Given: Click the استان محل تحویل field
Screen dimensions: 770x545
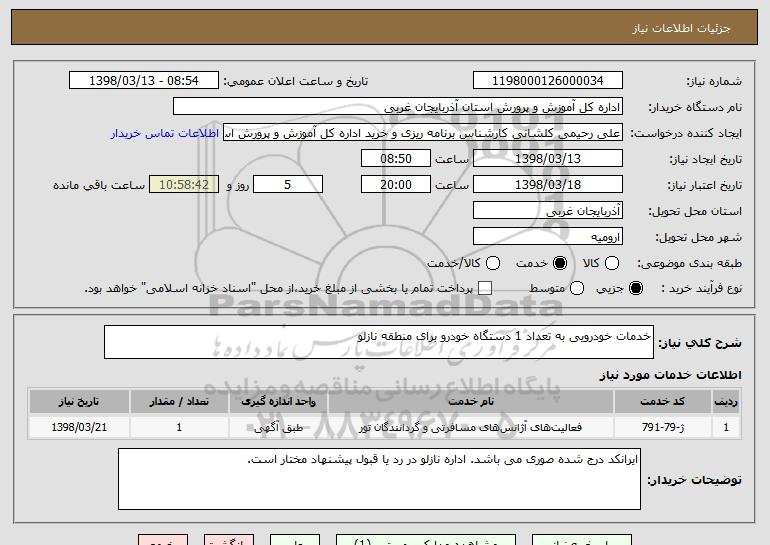Looking at the screenshot, I should tap(548, 211).
